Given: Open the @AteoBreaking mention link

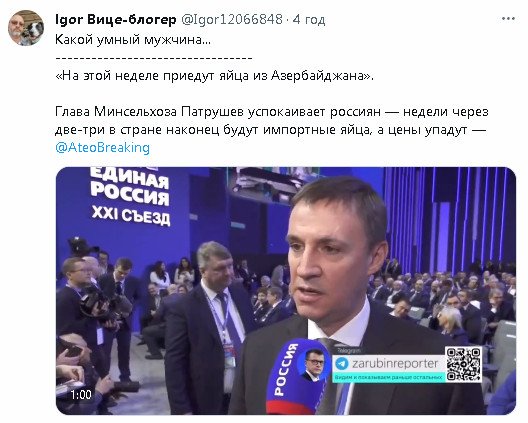Looking at the screenshot, I should tap(102, 148).
